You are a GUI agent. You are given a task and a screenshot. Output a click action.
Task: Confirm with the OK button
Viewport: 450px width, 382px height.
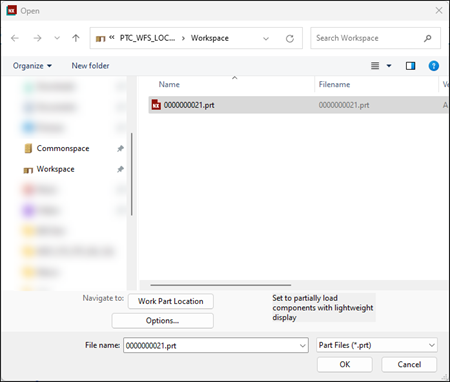tap(345, 364)
